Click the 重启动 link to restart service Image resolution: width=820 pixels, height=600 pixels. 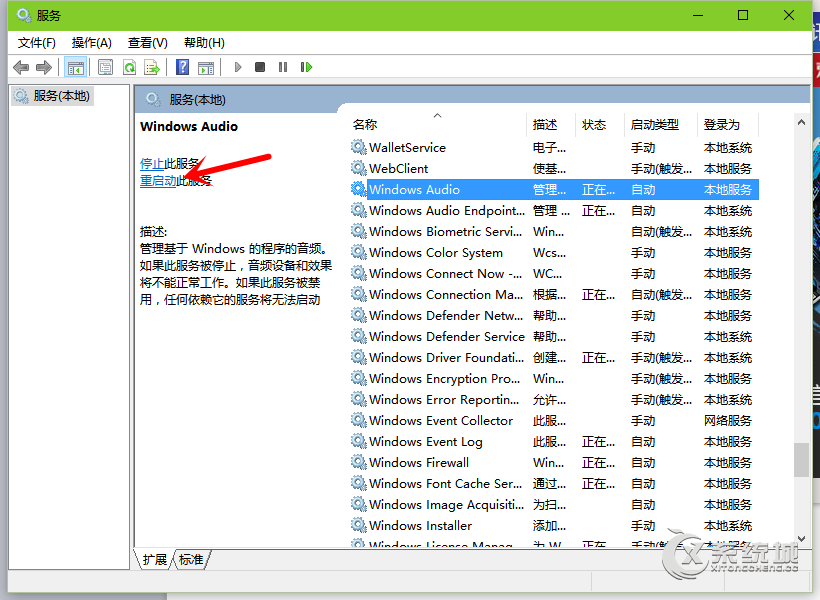point(158,181)
